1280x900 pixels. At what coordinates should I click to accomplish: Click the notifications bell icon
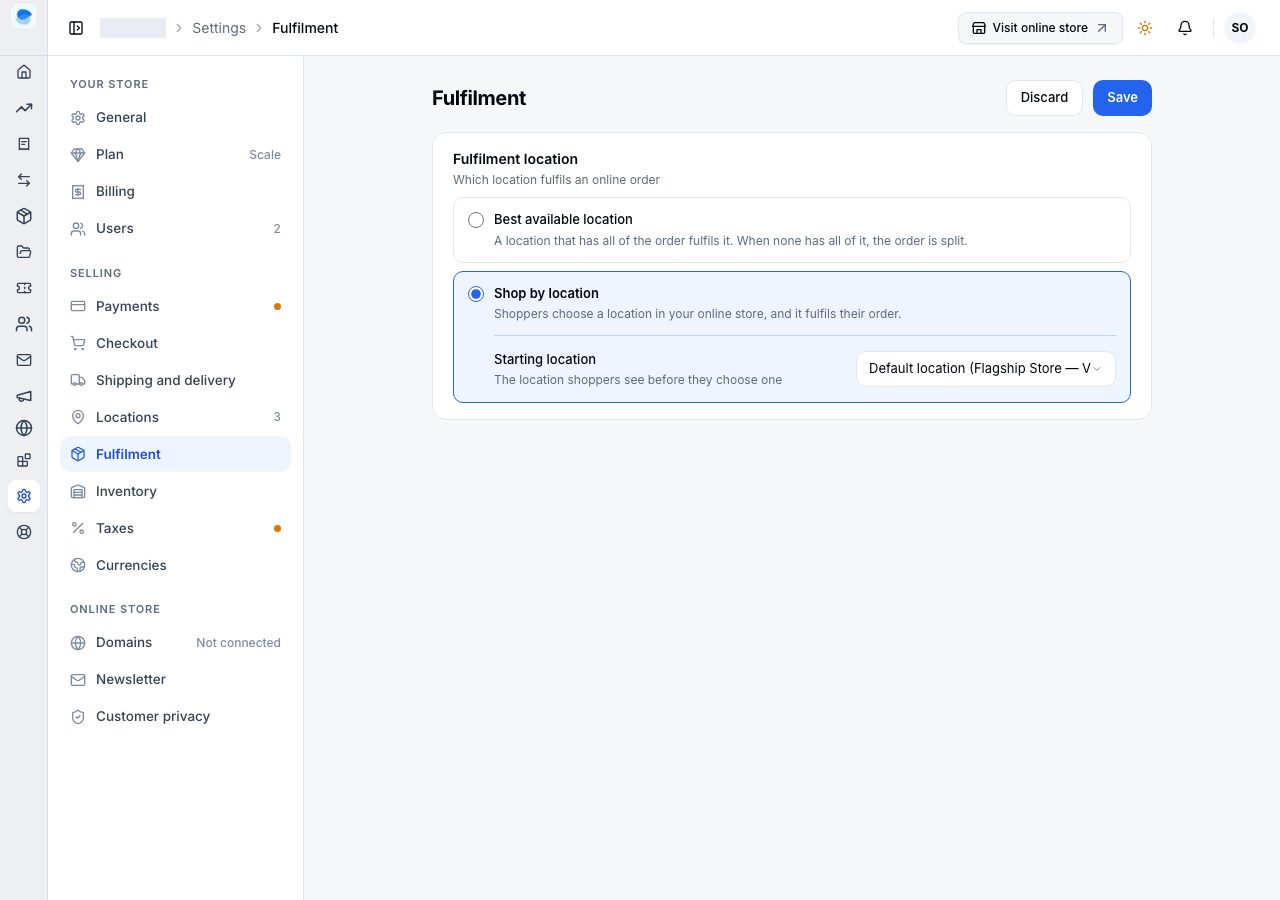(x=1185, y=28)
